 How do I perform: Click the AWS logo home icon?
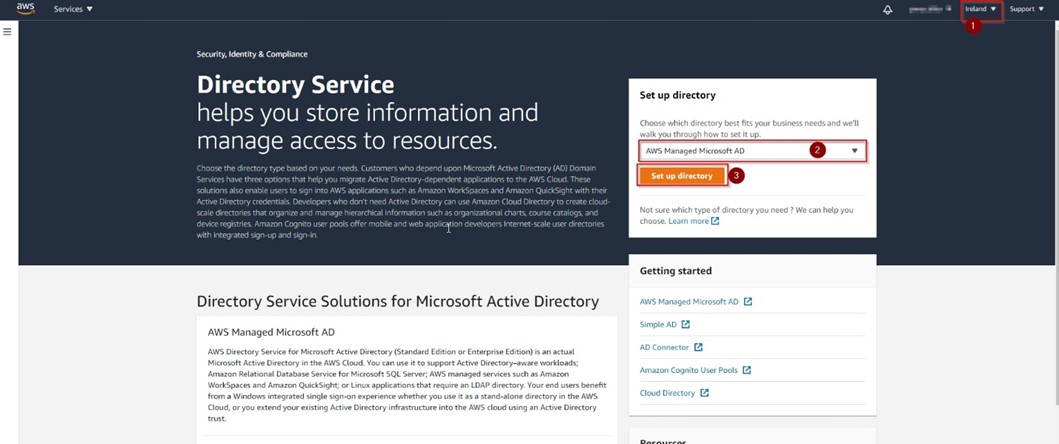(x=25, y=9)
